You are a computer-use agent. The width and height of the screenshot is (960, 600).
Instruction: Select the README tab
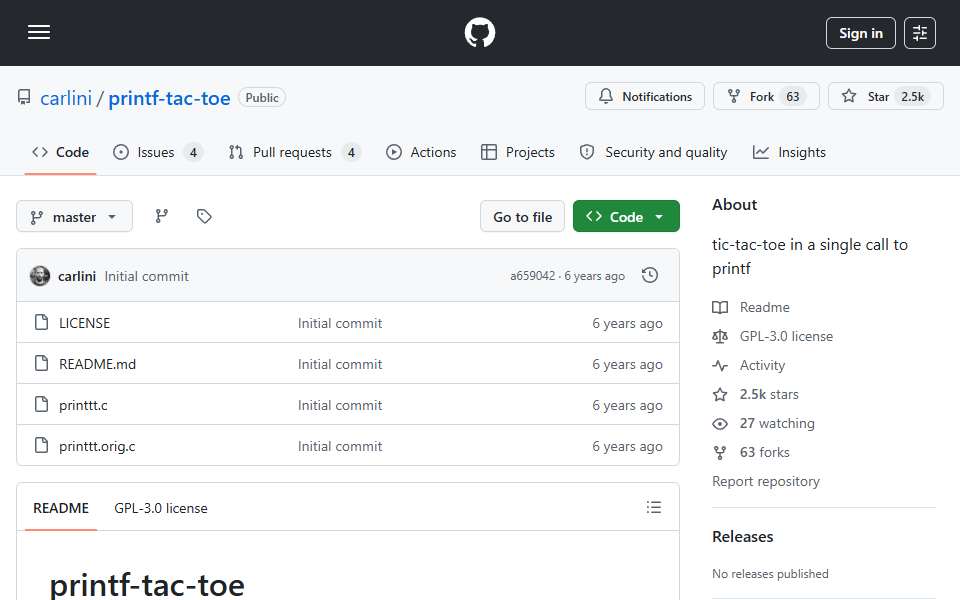[x=61, y=508]
